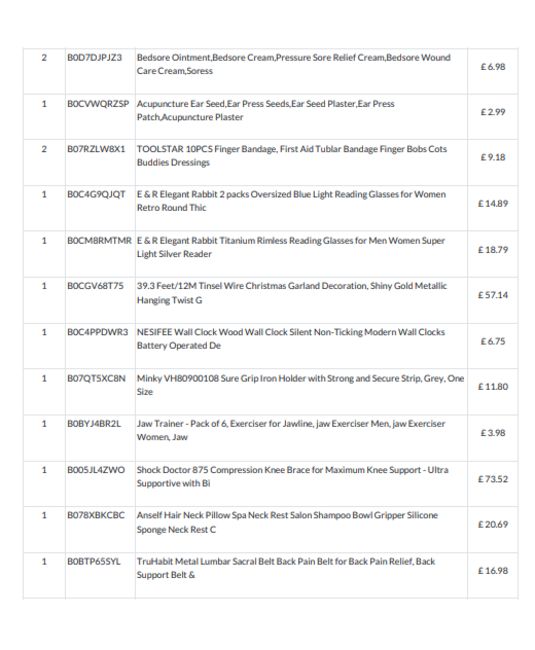Select the Acupuncture Ear Seed description text

pyautogui.click(x=266, y=110)
